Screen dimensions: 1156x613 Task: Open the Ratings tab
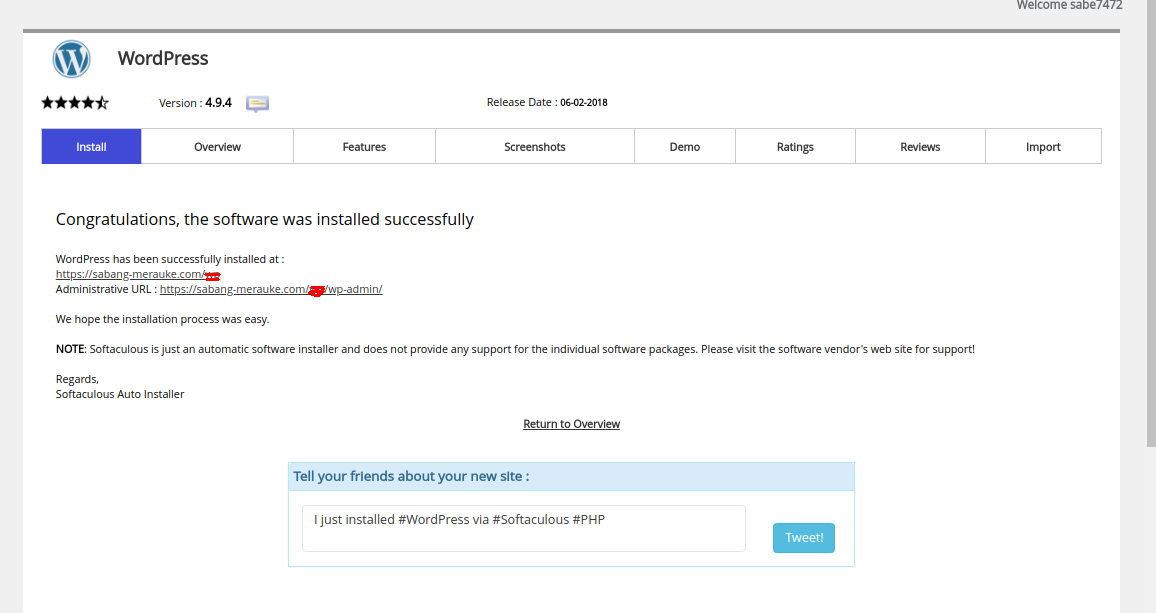(x=795, y=147)
